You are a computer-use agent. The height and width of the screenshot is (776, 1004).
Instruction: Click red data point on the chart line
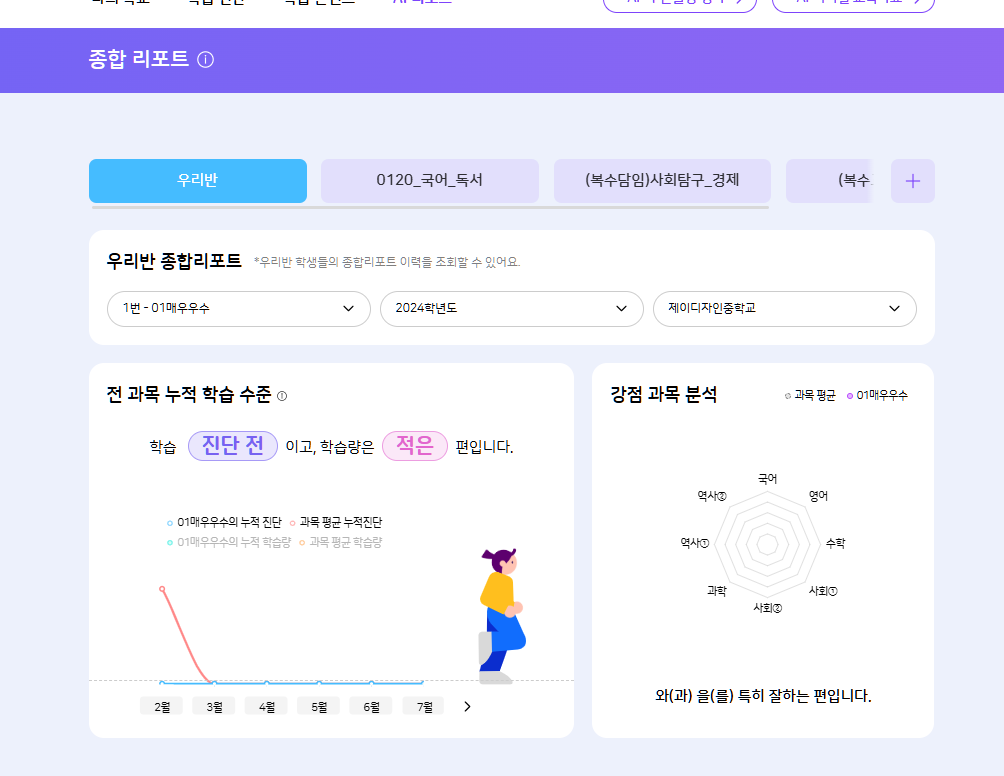pos(162,589)
